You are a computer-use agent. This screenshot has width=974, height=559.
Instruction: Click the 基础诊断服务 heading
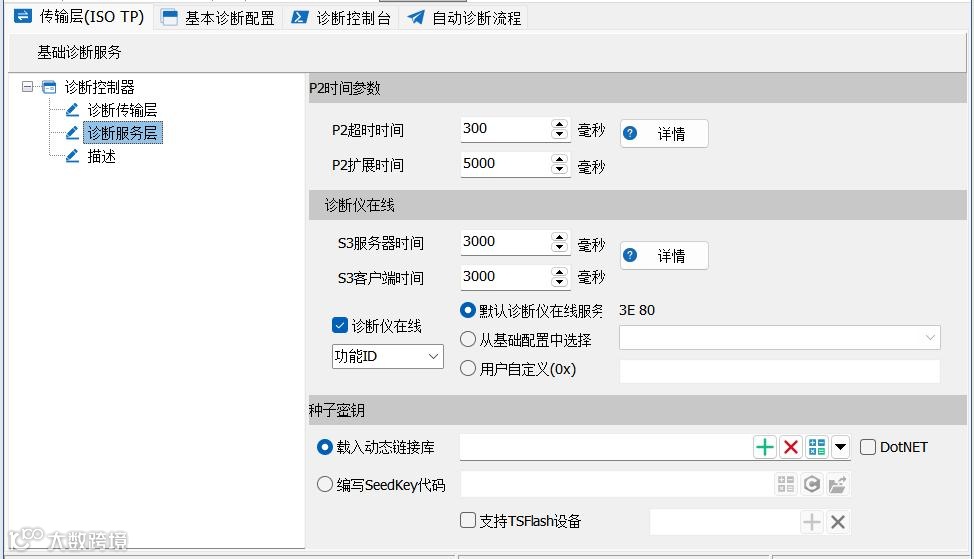click(x=79, y=52)
